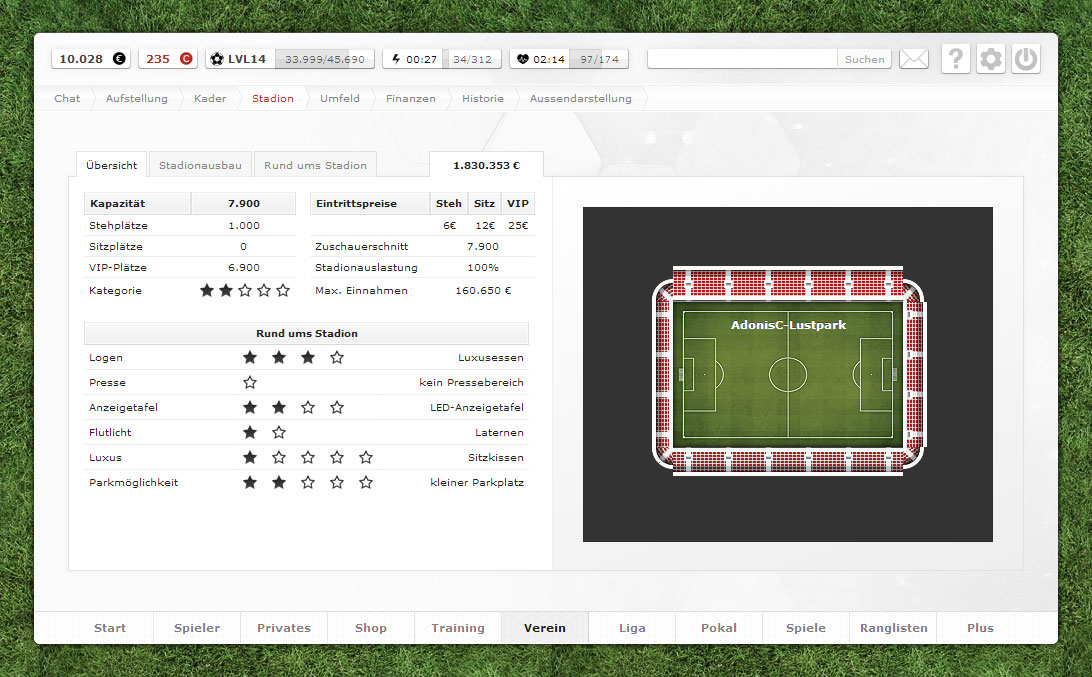Viewport: 1092px width, 677px height.
Task: Open the Chat section
Action: [x=67, y=98]
